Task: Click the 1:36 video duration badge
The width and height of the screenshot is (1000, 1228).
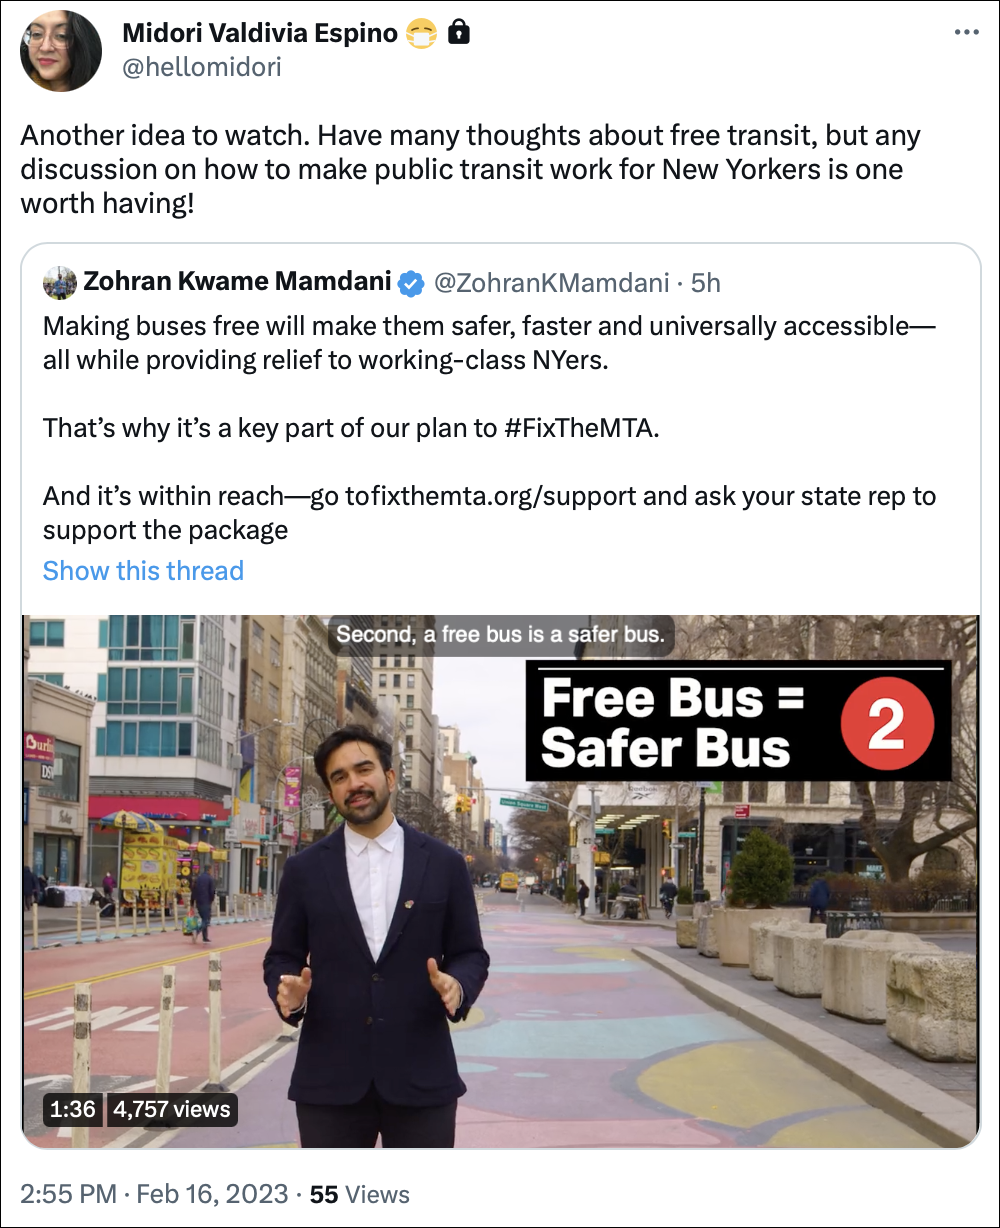Action: 72,1108
